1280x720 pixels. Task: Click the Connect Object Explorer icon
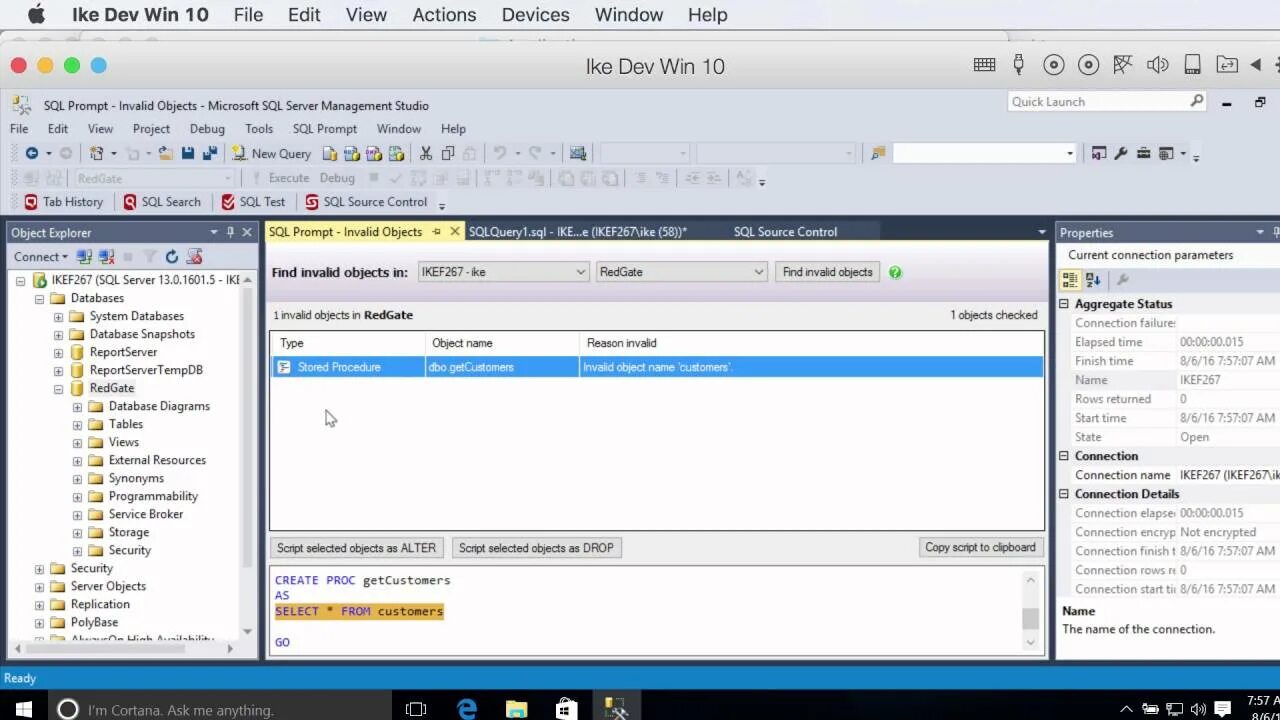pyautogui.click(x=84, y=257)
